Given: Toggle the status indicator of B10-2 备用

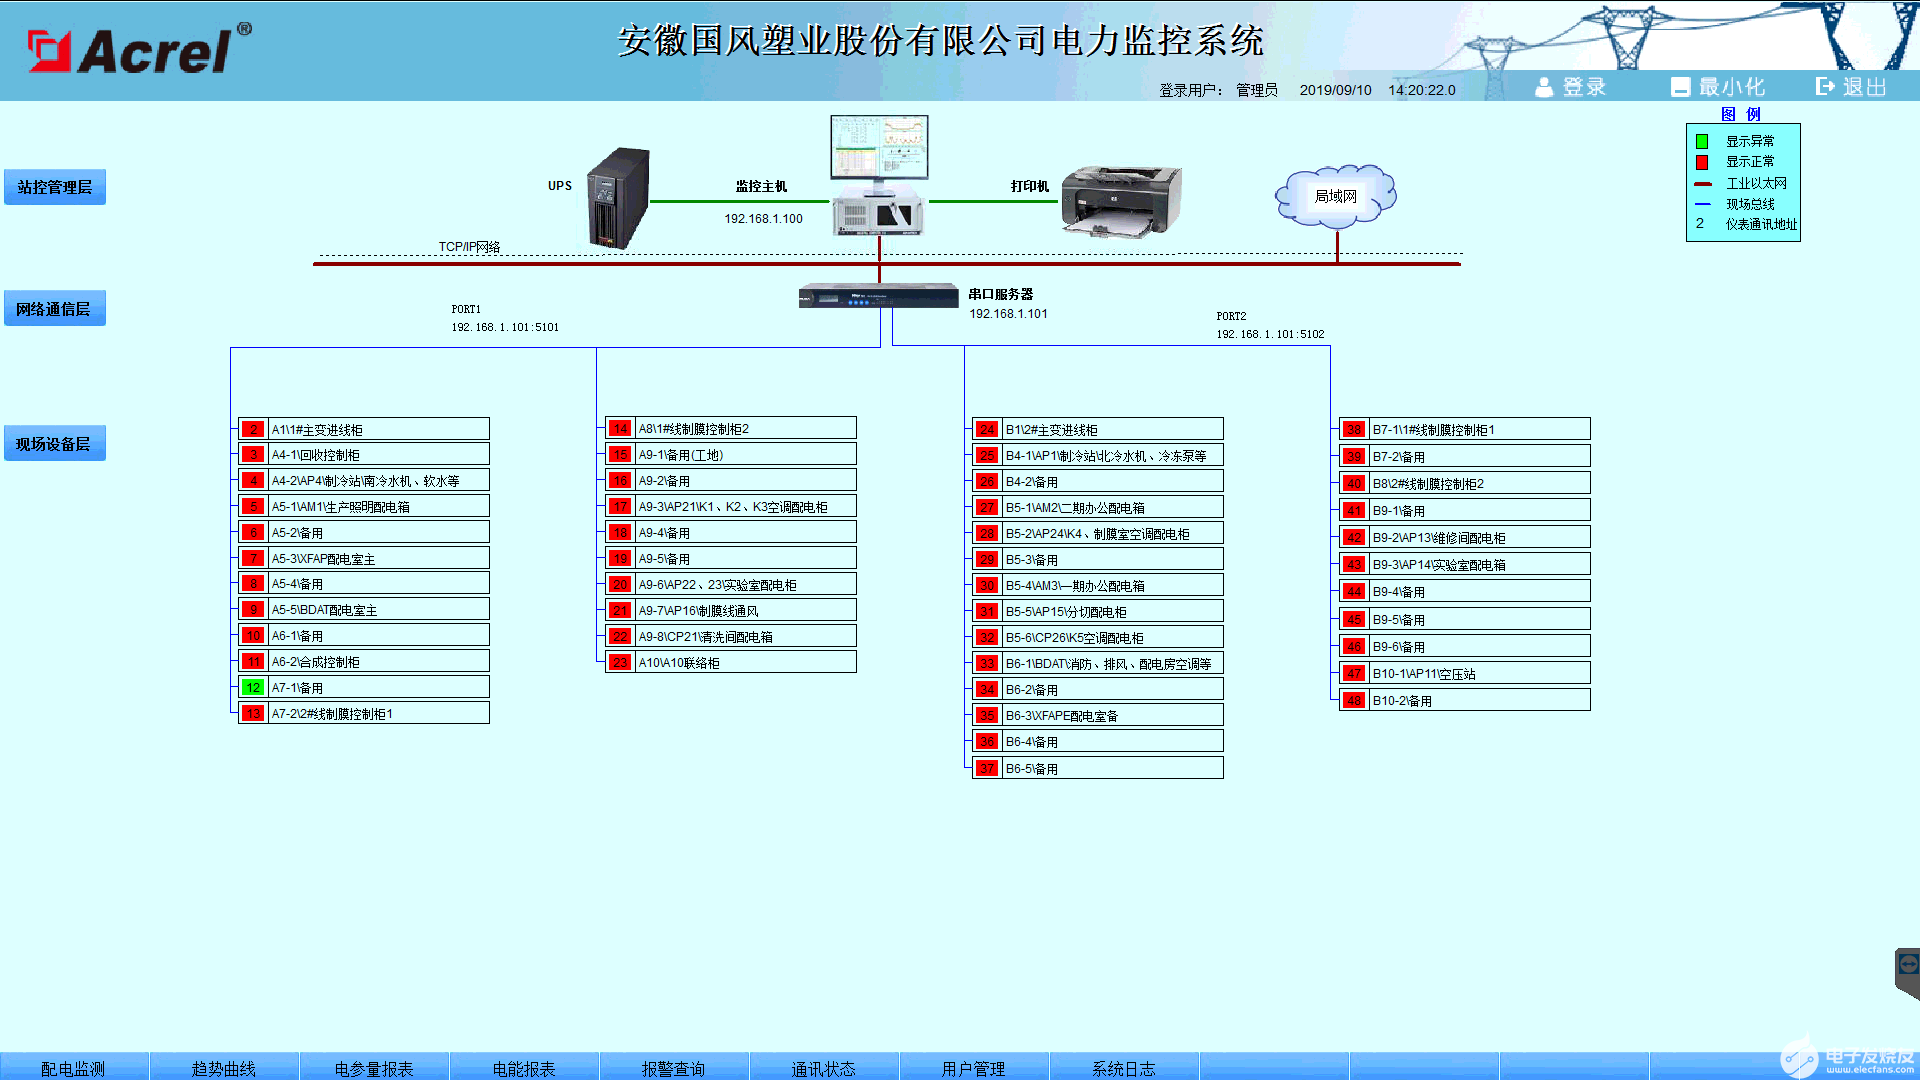Looking at the screenshot, I should [1353, 700].
